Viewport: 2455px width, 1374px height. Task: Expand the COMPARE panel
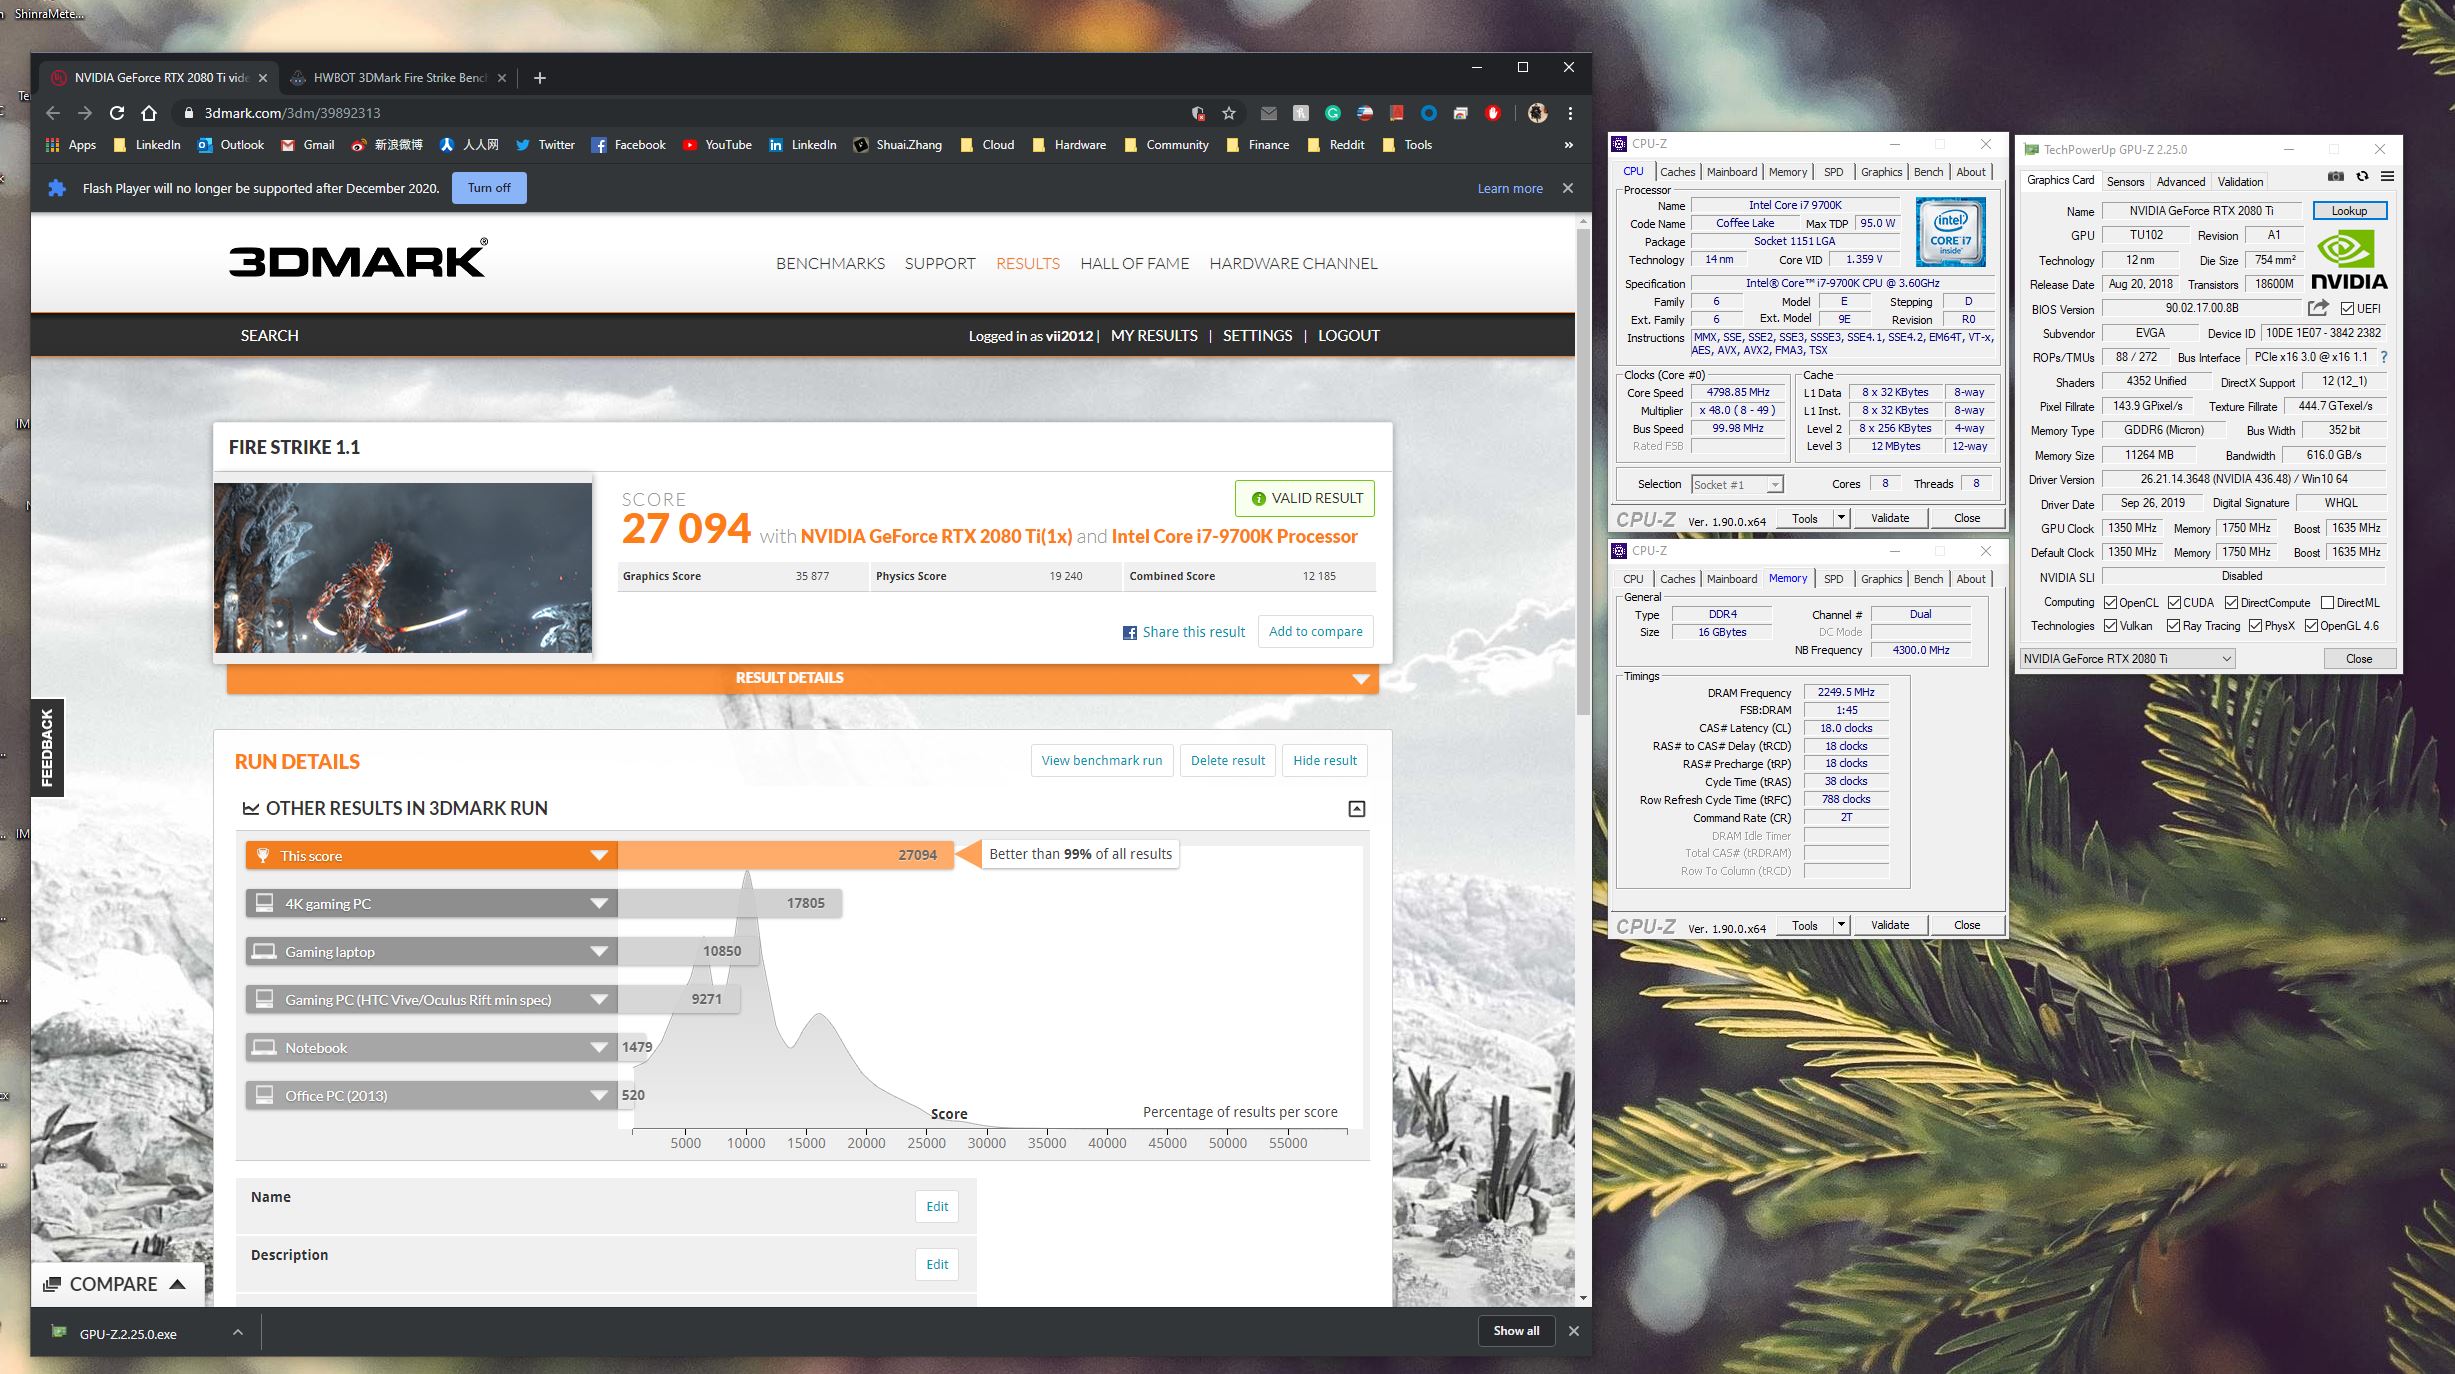coord(116,1284)
